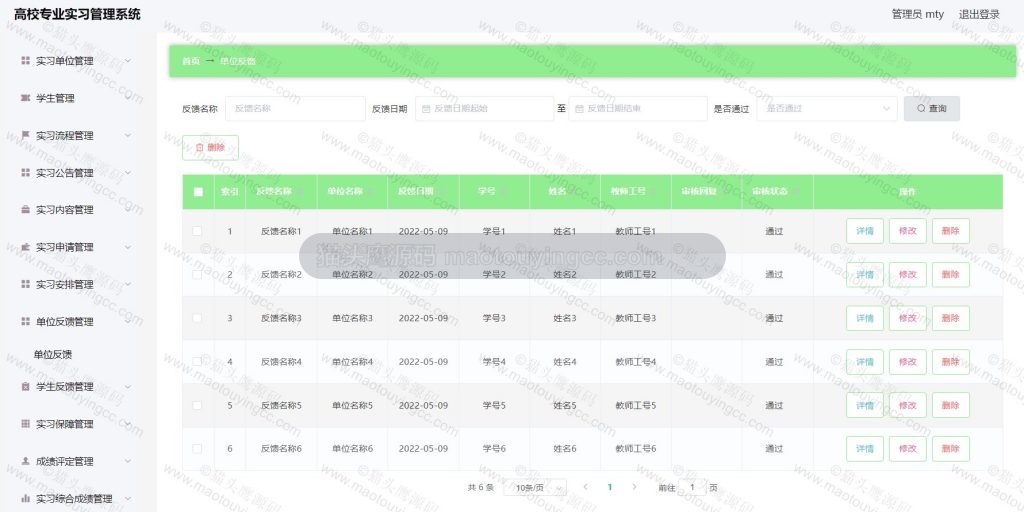Click the 管理员 mty user label
Image resolution: width=1024 pixels, height=512 pixels.
[918, 14]
